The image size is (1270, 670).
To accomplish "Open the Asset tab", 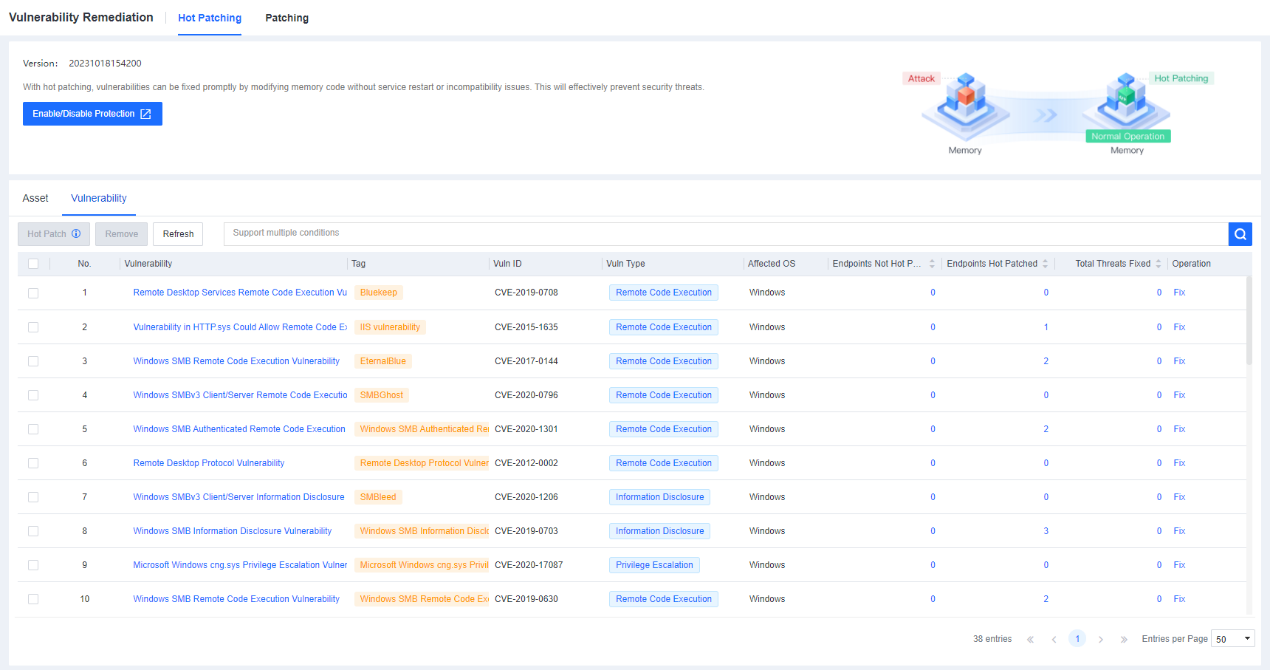I will tap(35, 198).
